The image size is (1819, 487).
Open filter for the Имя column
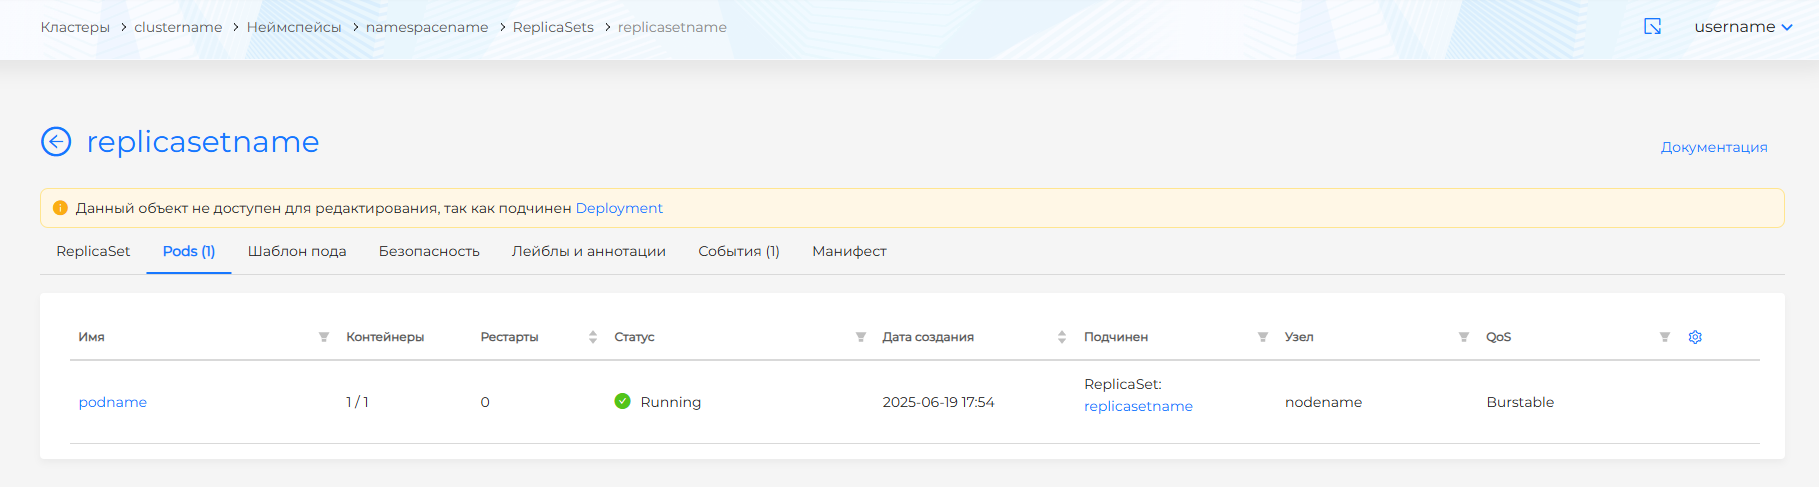324,337
